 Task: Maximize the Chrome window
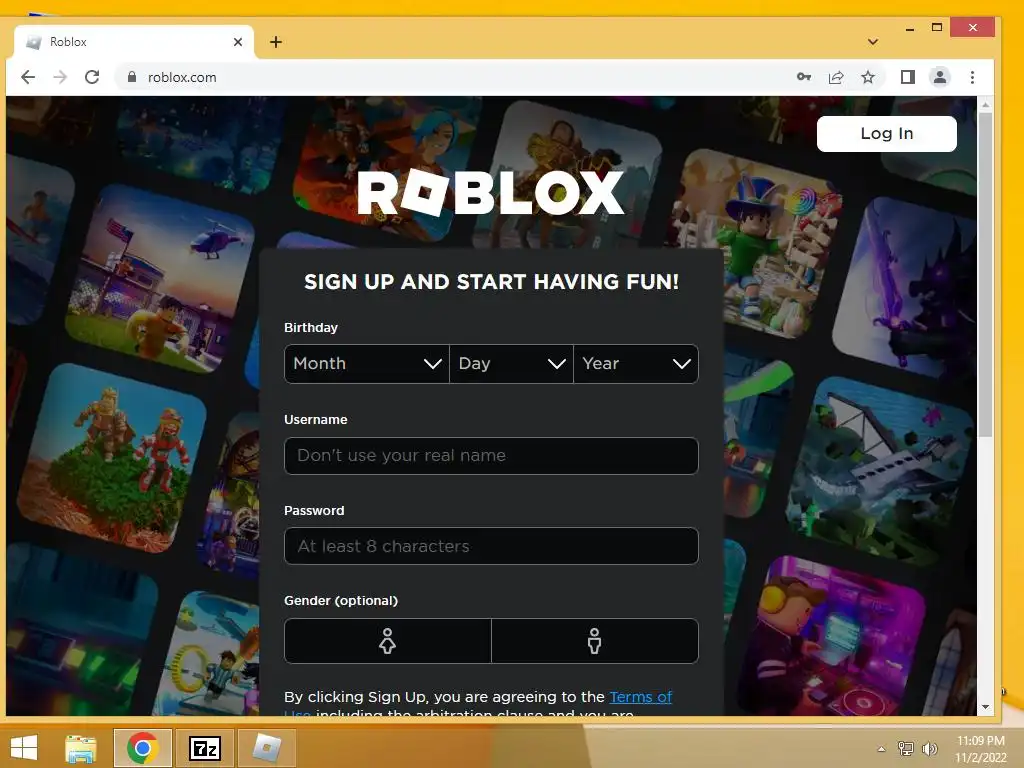click(x=937, y=27)
